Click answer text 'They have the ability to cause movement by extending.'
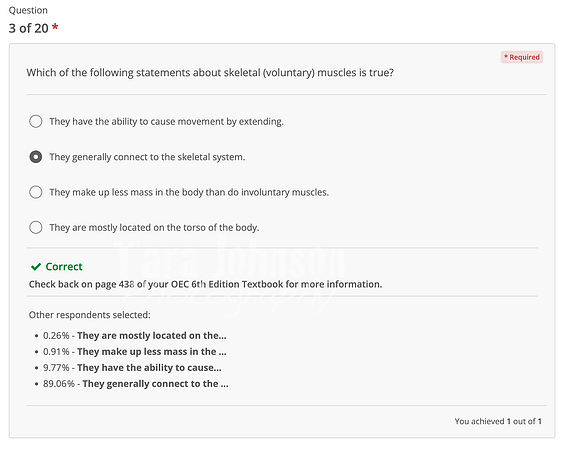567x450 pixels. [166, 122]
